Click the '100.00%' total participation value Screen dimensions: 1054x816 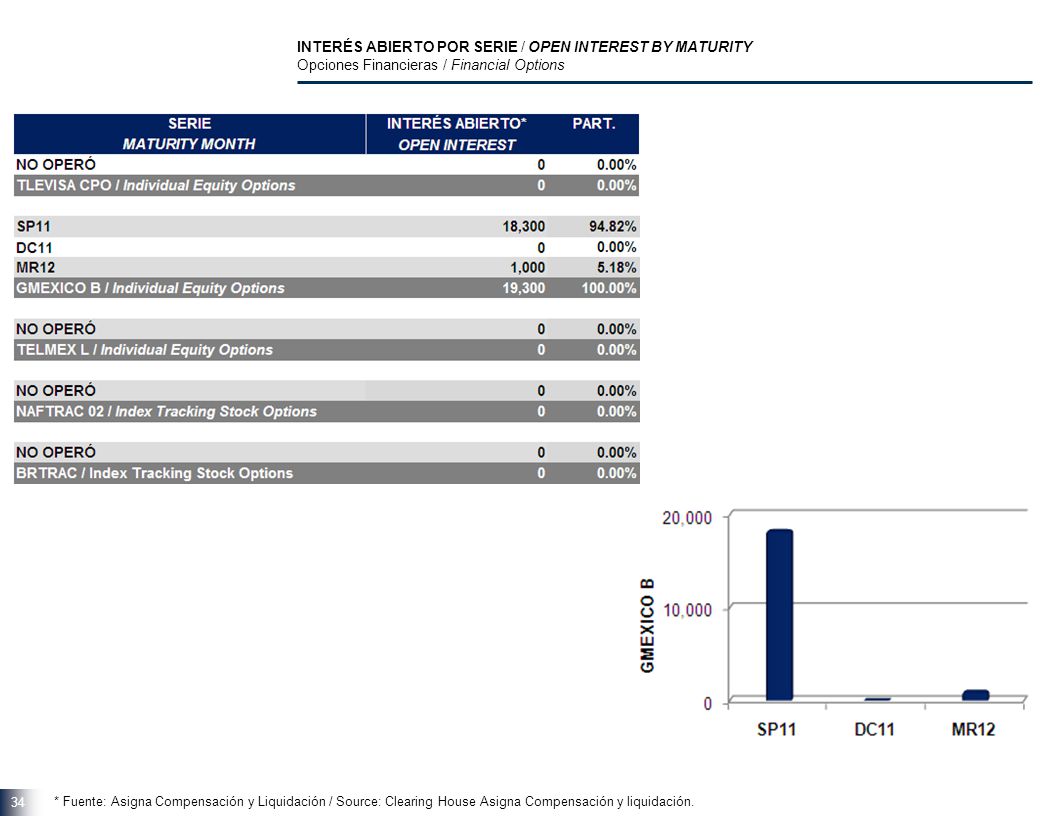coord(609,288)
